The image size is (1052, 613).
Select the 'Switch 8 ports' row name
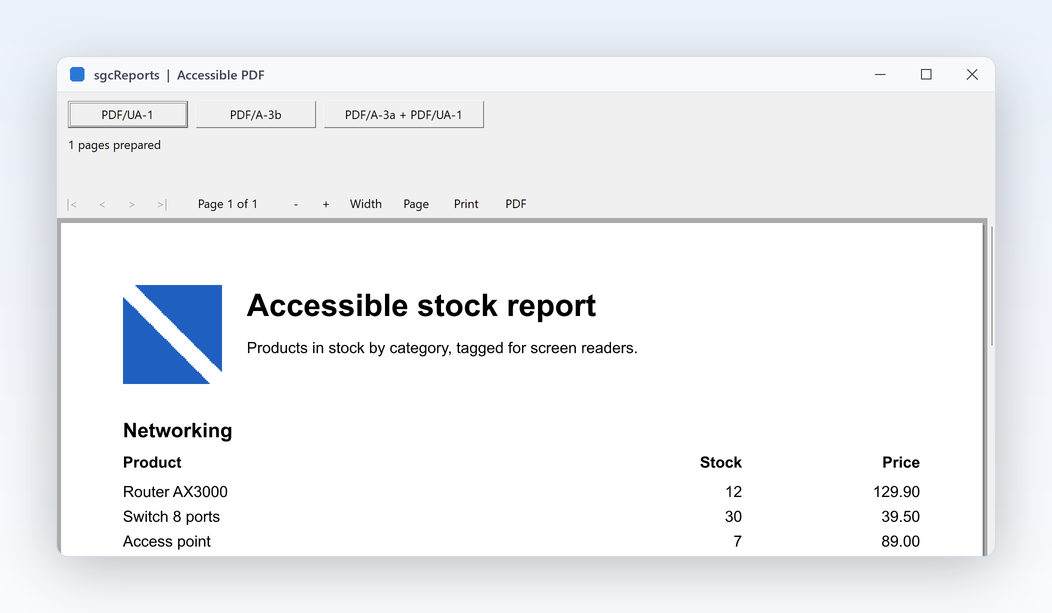click(x=171, y=517)
